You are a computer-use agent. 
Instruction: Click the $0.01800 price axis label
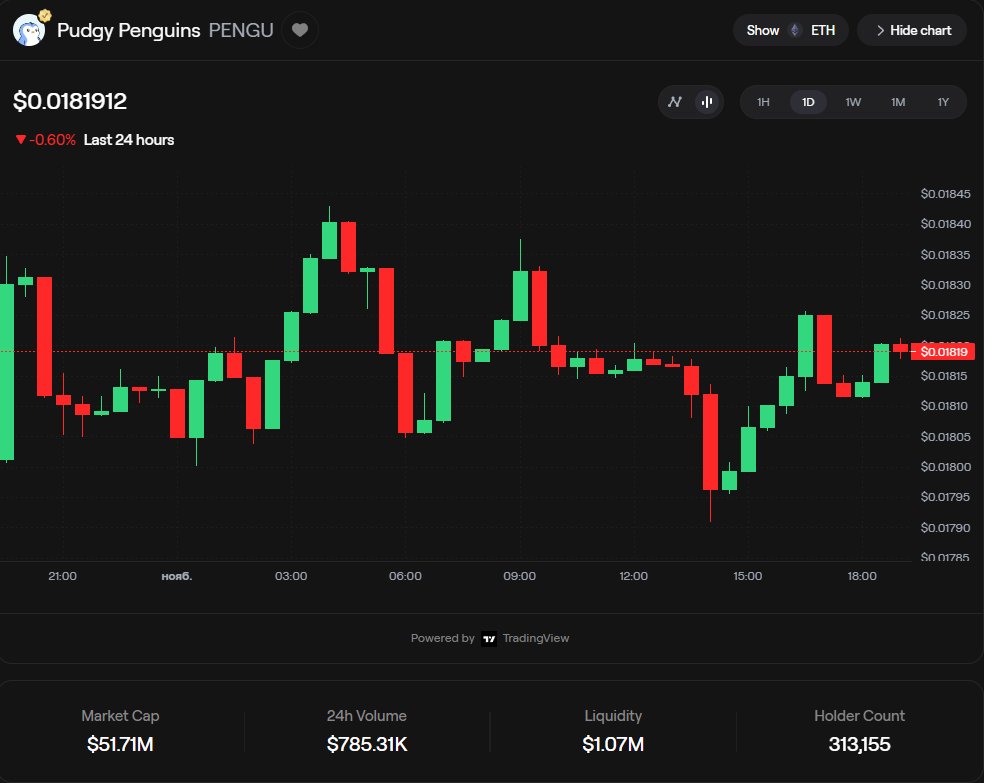[x=946, y=467]
